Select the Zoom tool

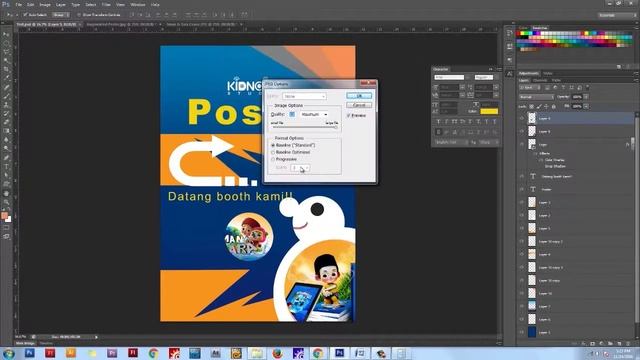pyautogui.click(x=6, y=202)
